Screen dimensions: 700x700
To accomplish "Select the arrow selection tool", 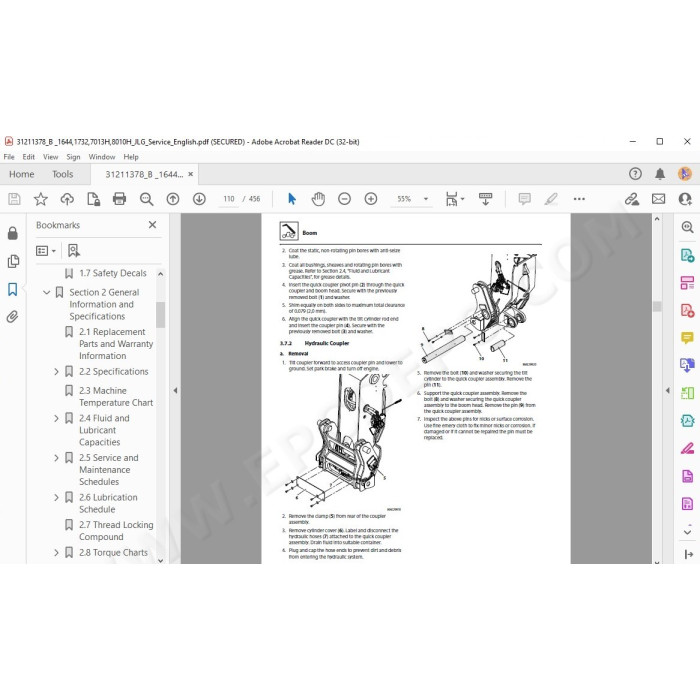I will coord(292,199).
